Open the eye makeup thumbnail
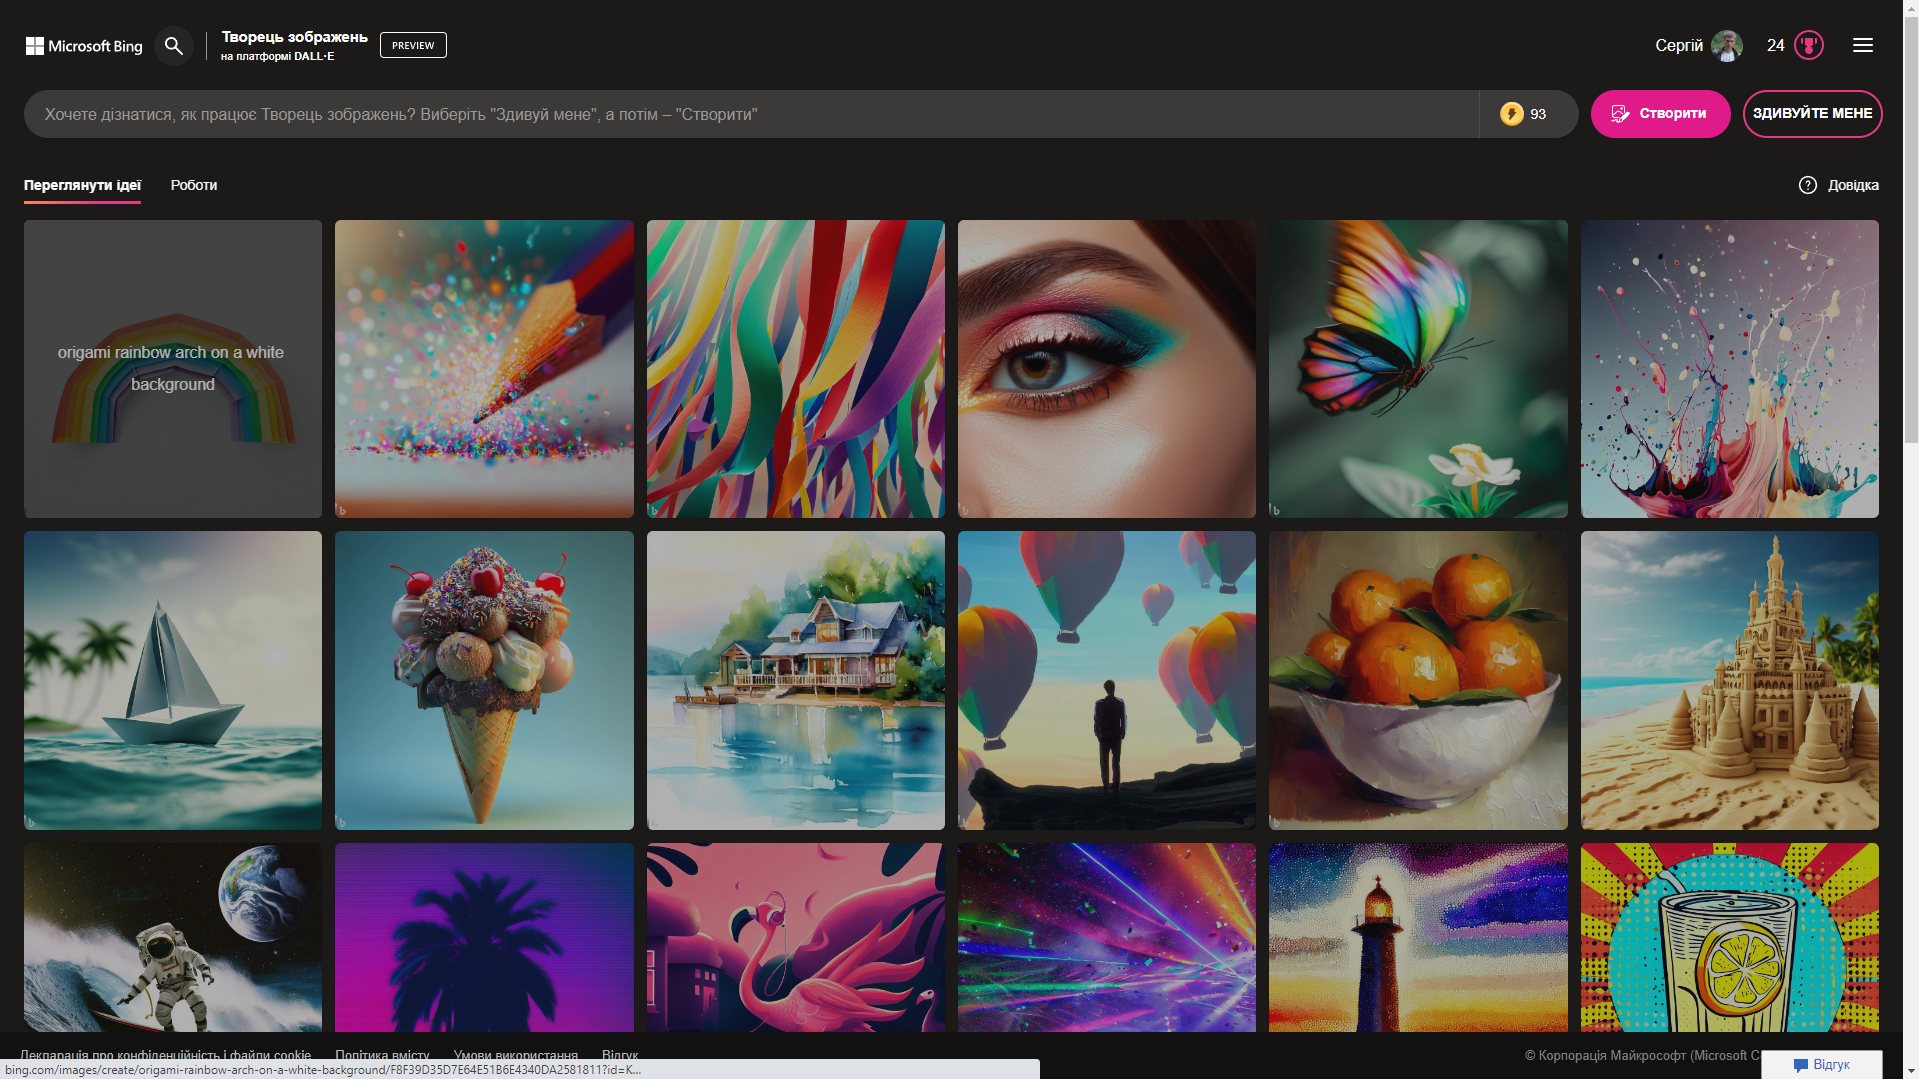Viewport: 1919px width, 1079px height. pos(1107,369)
